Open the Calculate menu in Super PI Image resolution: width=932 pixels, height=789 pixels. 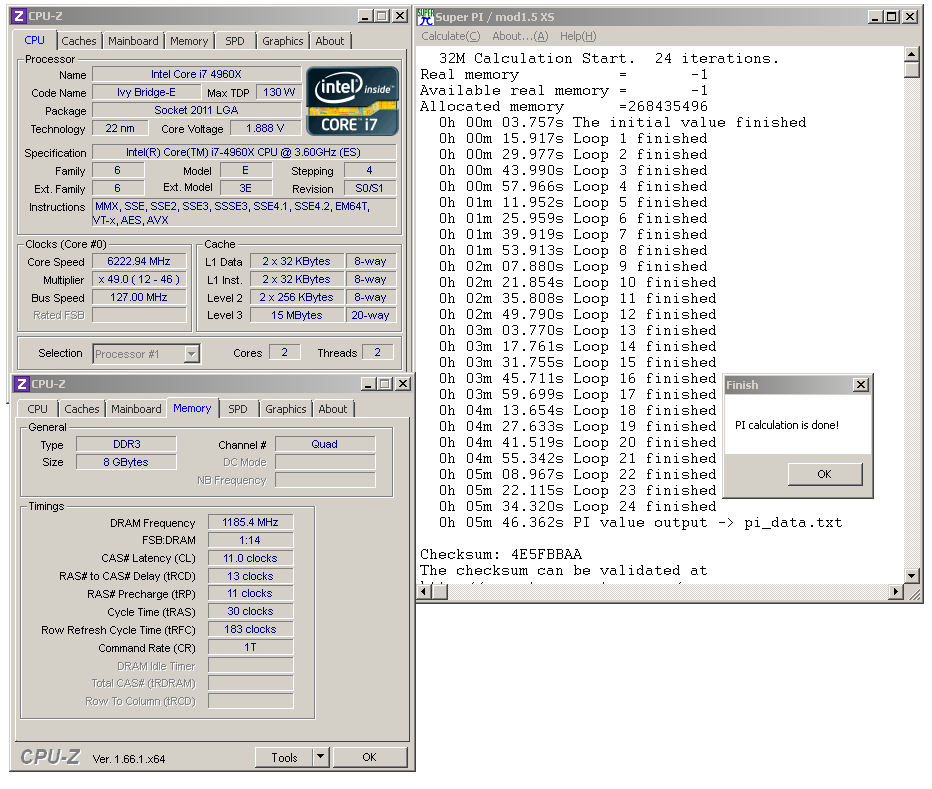pyautogui.click(x=451, y=36)
